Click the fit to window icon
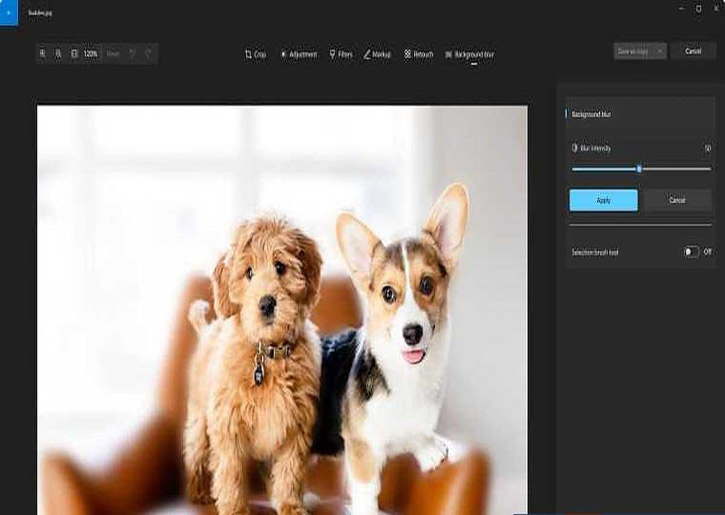725x515 pixels. (x=74, y=53)
